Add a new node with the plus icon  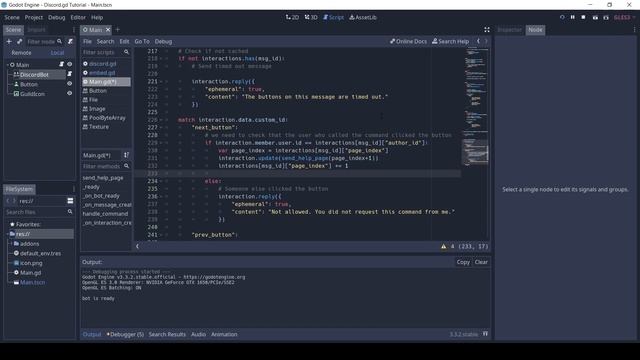tap(9, 41)
